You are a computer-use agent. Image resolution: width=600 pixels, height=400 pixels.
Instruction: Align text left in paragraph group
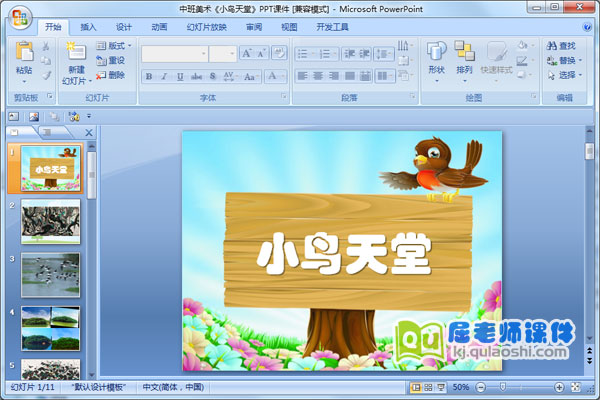point(303,76)
